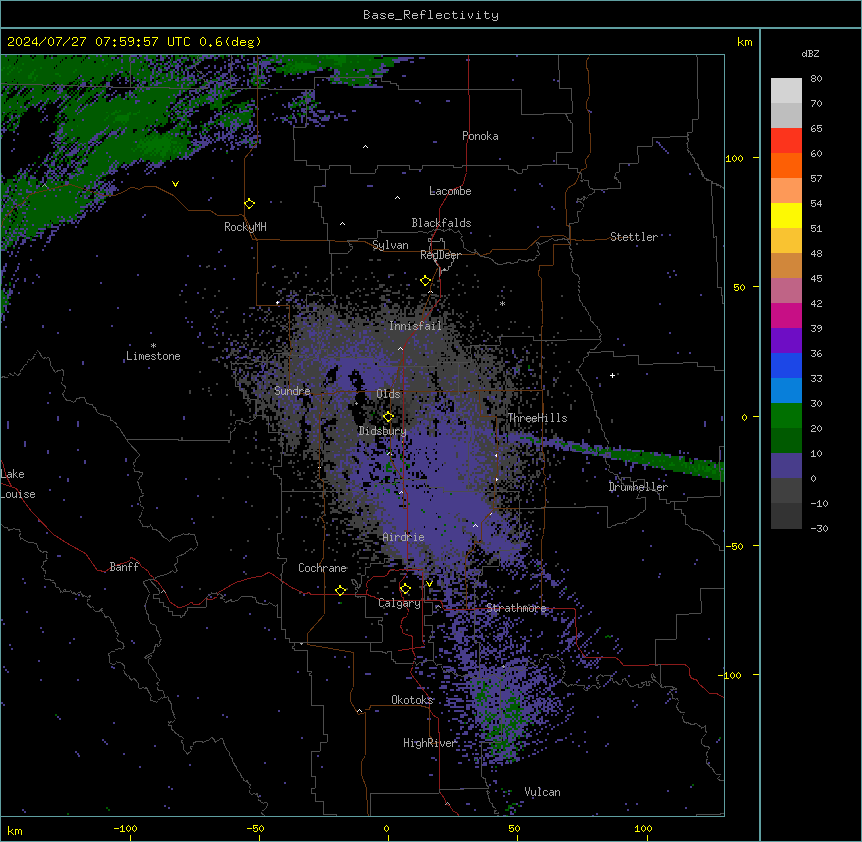Click the Stettler city label
Screen dimensions: 862x842
(x=634, y=237)
